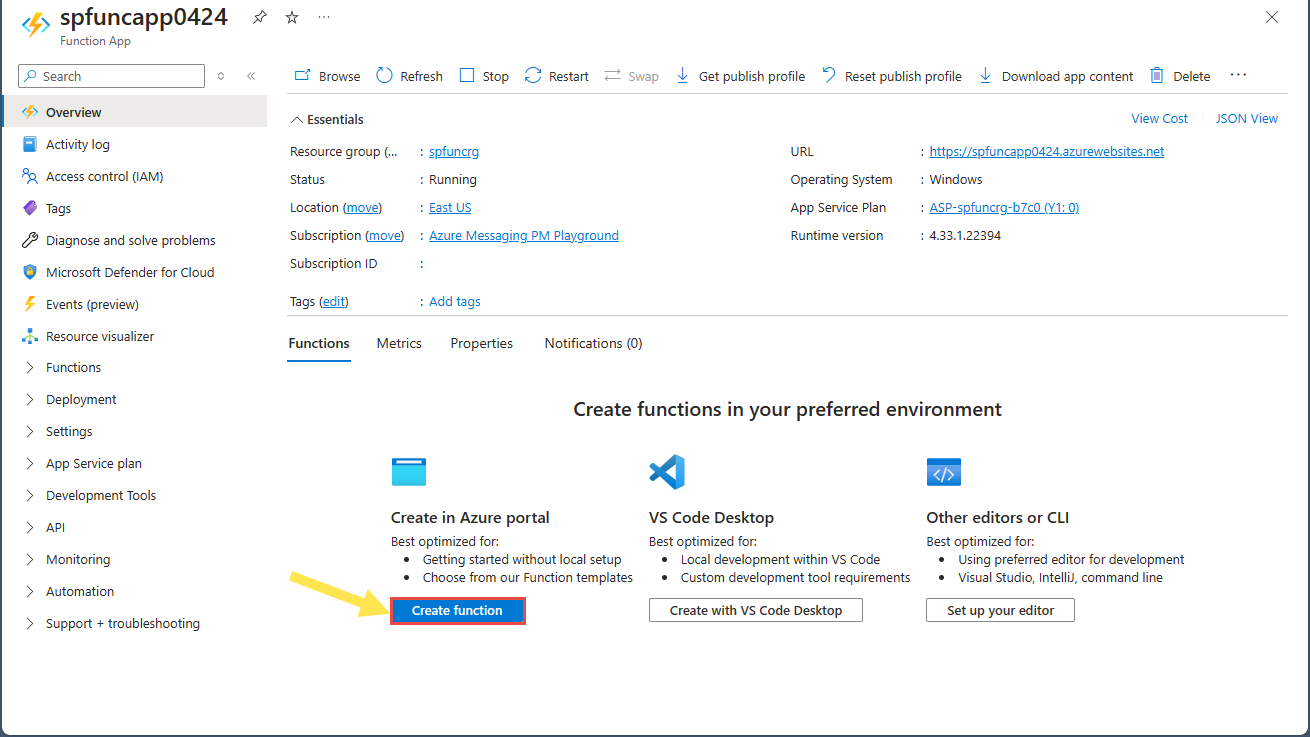Screen dimensions: 1310x737
Task: Click the Browse toolbar icon
Action: pos(302,76)
